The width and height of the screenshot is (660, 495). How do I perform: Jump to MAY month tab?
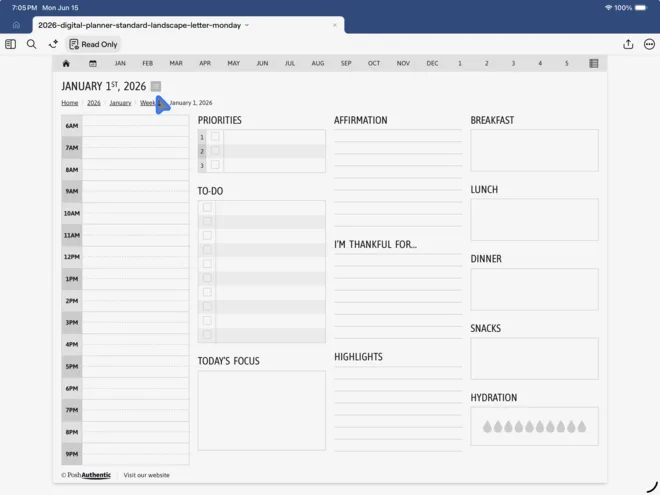[234, 64]
